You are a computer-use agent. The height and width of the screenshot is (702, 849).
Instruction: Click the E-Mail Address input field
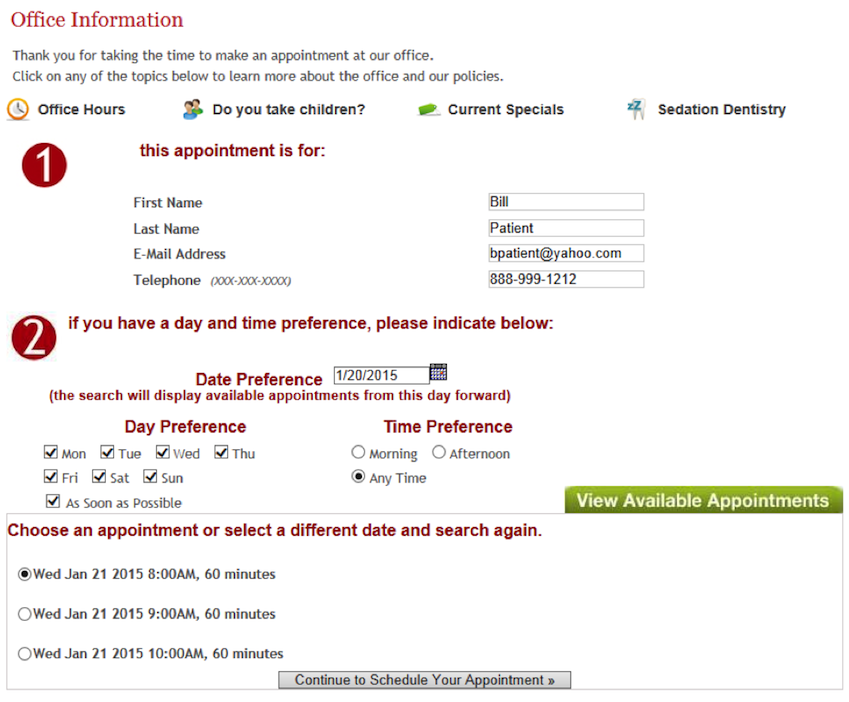pos(565,254)
